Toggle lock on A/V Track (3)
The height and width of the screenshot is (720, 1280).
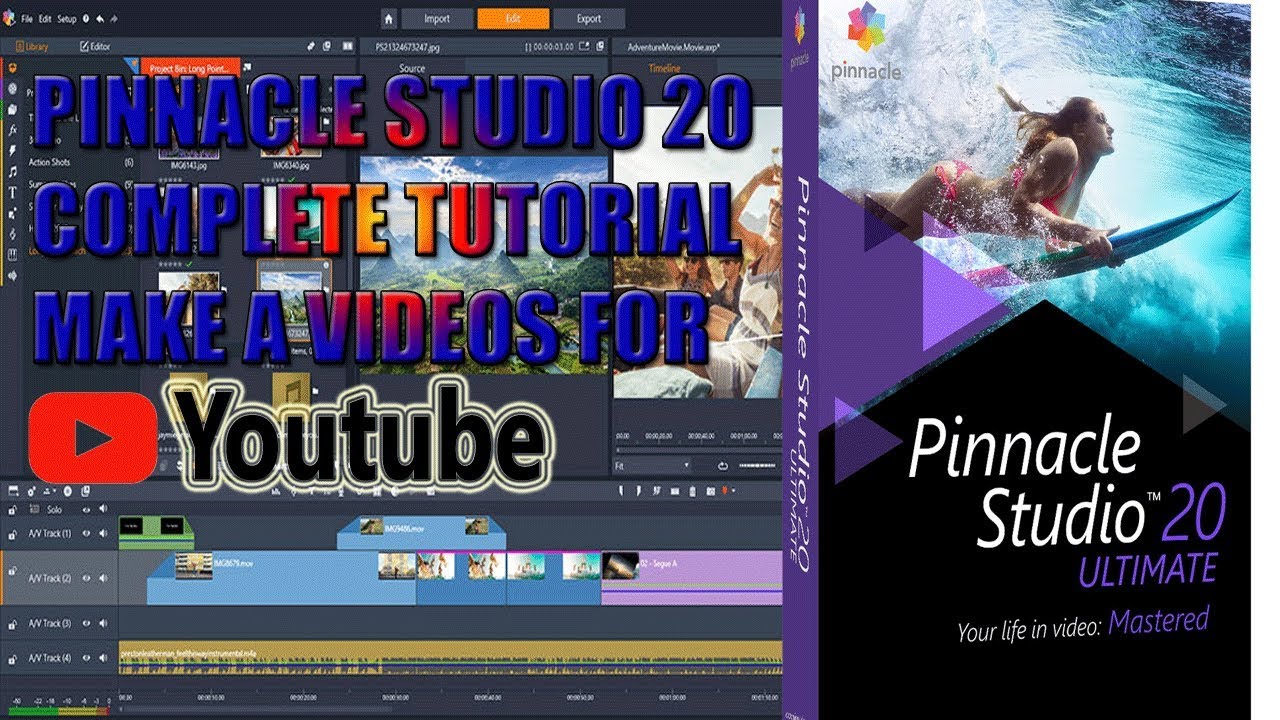click(x=12, y=624)
